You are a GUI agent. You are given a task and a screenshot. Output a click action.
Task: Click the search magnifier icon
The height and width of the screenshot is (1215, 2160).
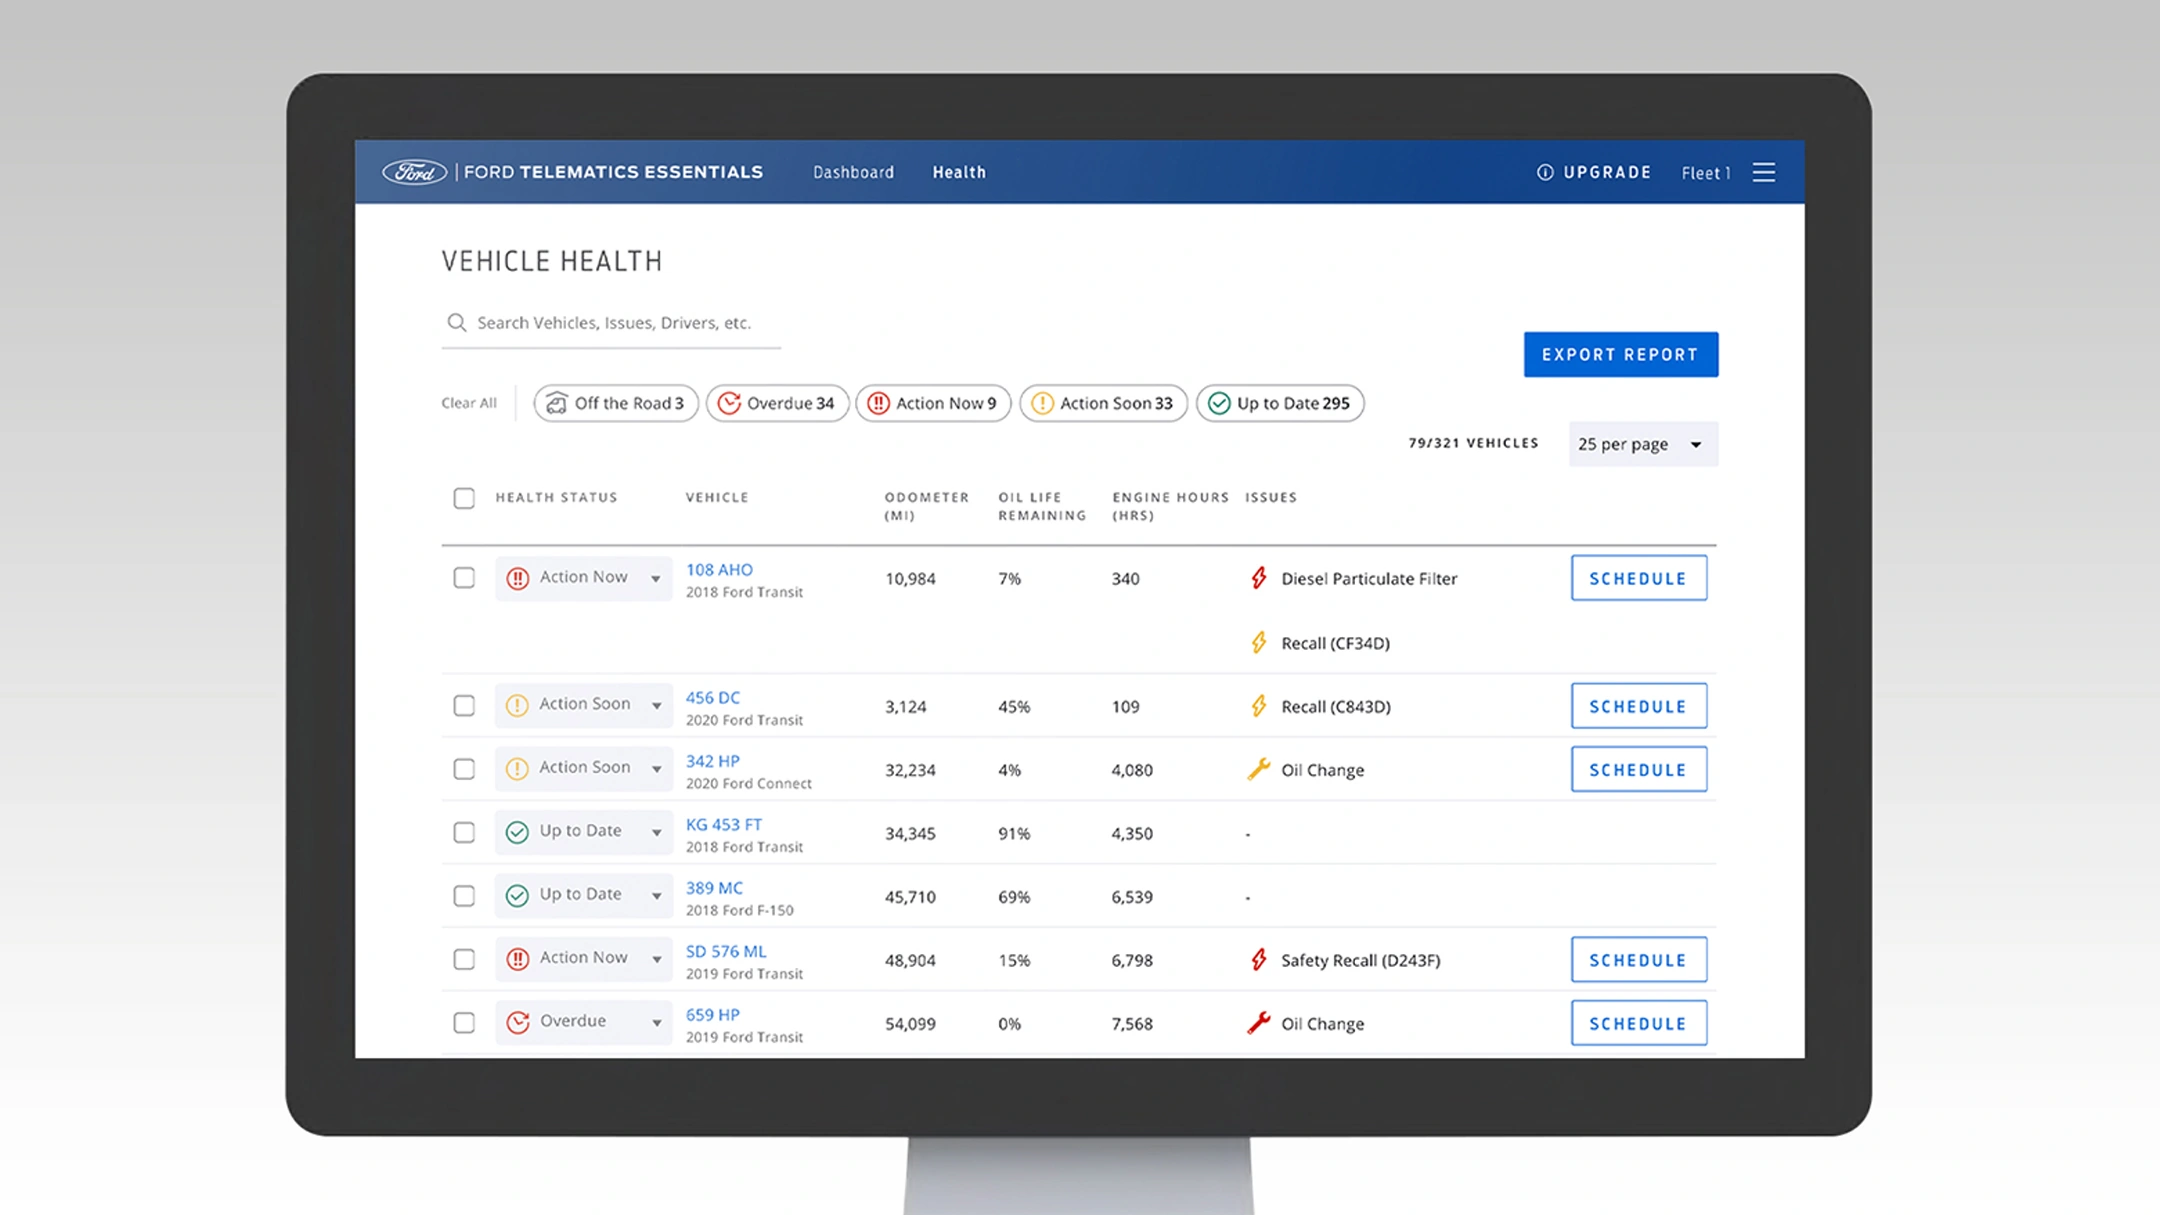(x=457, y=323)
